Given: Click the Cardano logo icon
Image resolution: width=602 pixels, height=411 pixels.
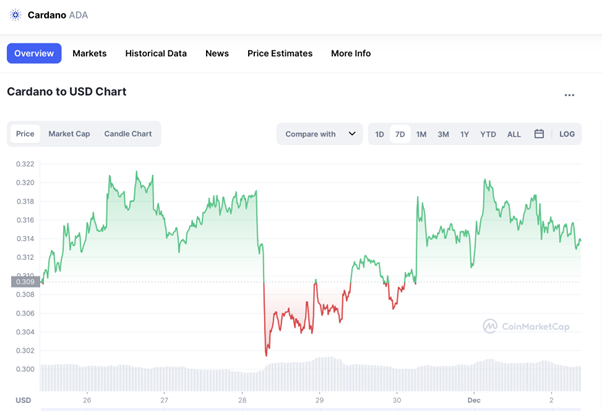Looking at the screenshot, I should pyautogui.click(x=15, y=15).
